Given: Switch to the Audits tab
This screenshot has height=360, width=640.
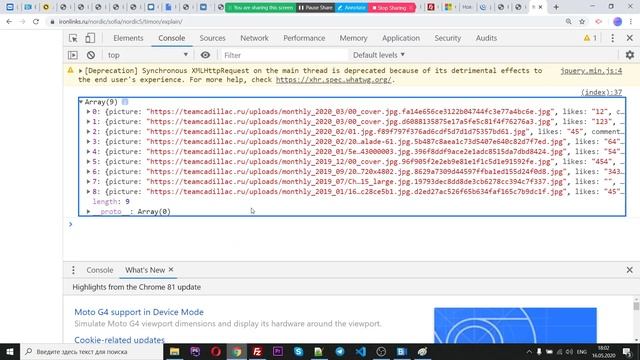Looking at the screenshot, I should pyautogui.click(x=486, y=38).
